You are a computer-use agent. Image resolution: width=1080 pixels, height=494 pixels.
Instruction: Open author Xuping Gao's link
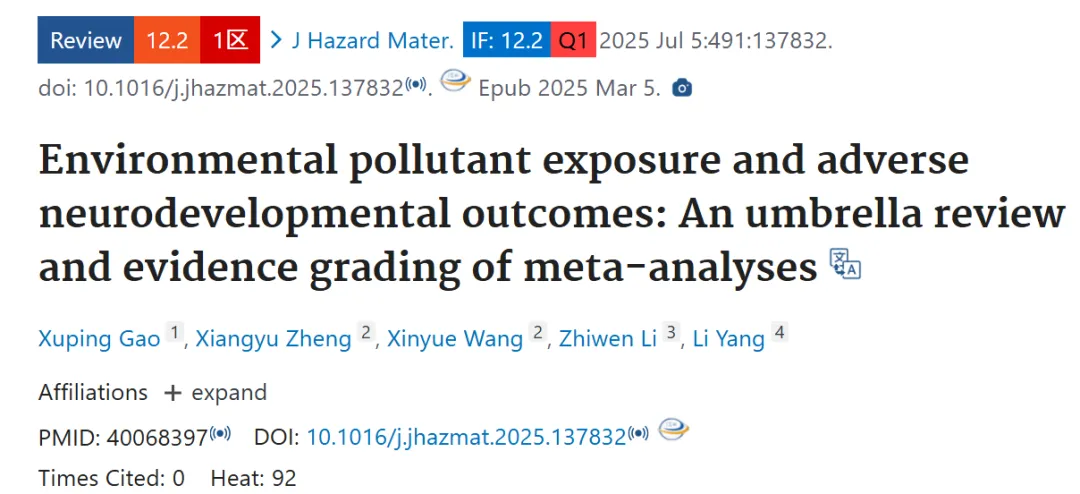(100, 339)
